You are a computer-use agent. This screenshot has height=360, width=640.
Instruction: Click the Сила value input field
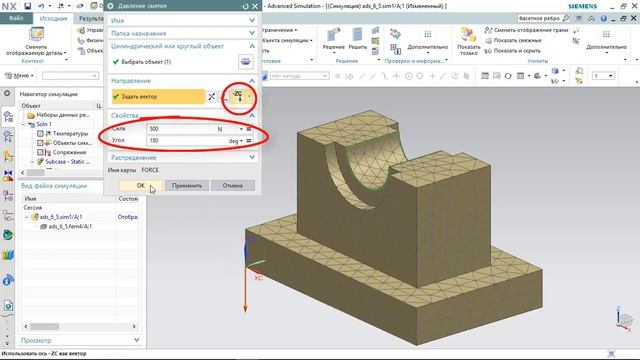pyautogui.click(x=182, y=129)
